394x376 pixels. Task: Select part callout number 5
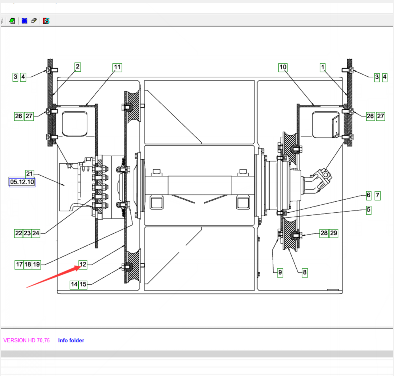point(369,210)
